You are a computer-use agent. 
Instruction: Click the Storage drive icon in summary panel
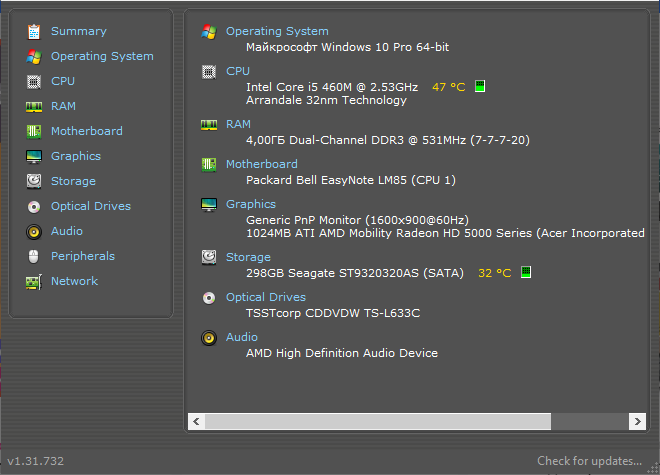(209, 257)
